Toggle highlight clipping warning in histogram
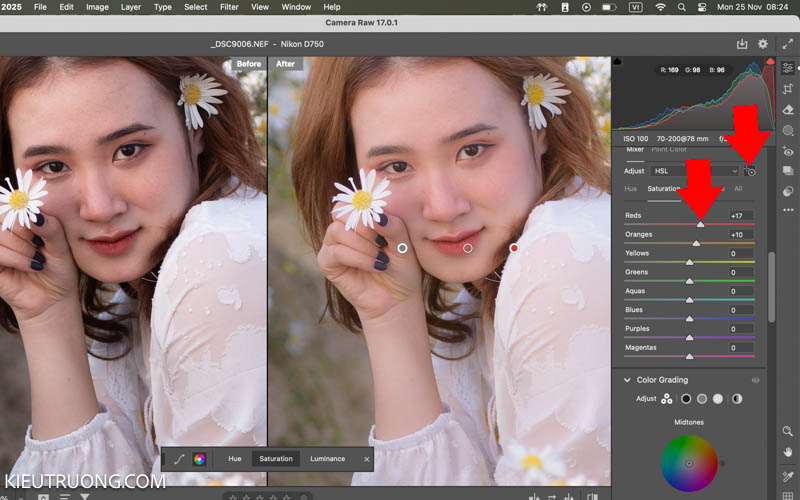Screen dimensions: 800x500 770,62
